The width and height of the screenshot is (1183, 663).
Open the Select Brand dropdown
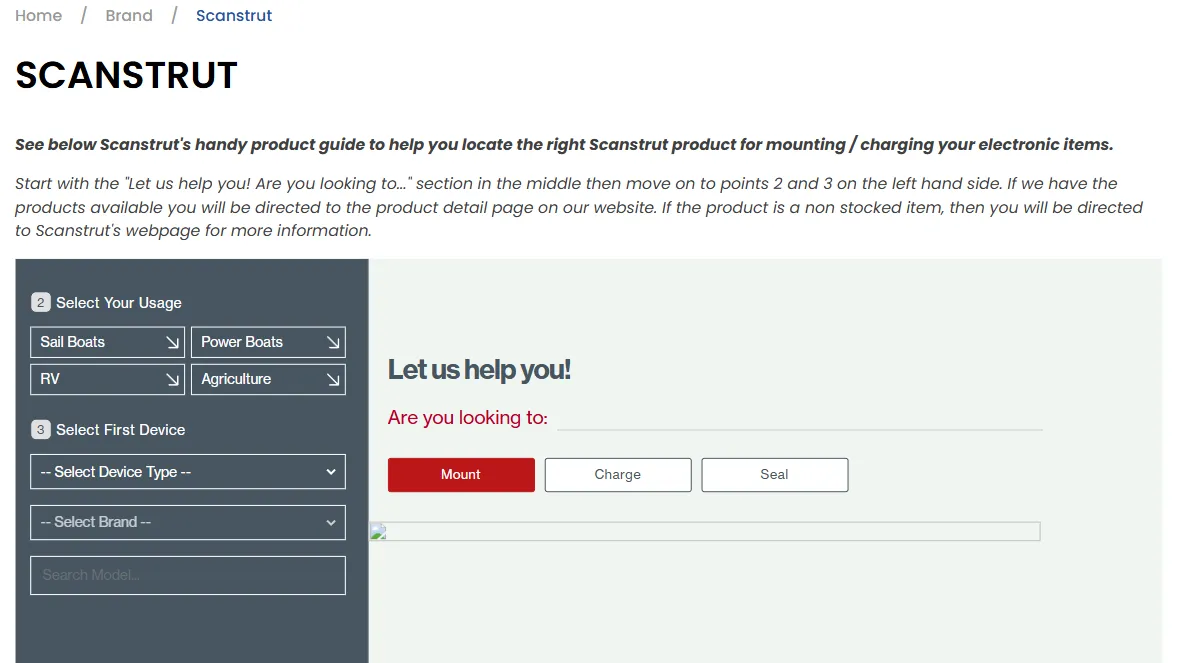(187, 522)
